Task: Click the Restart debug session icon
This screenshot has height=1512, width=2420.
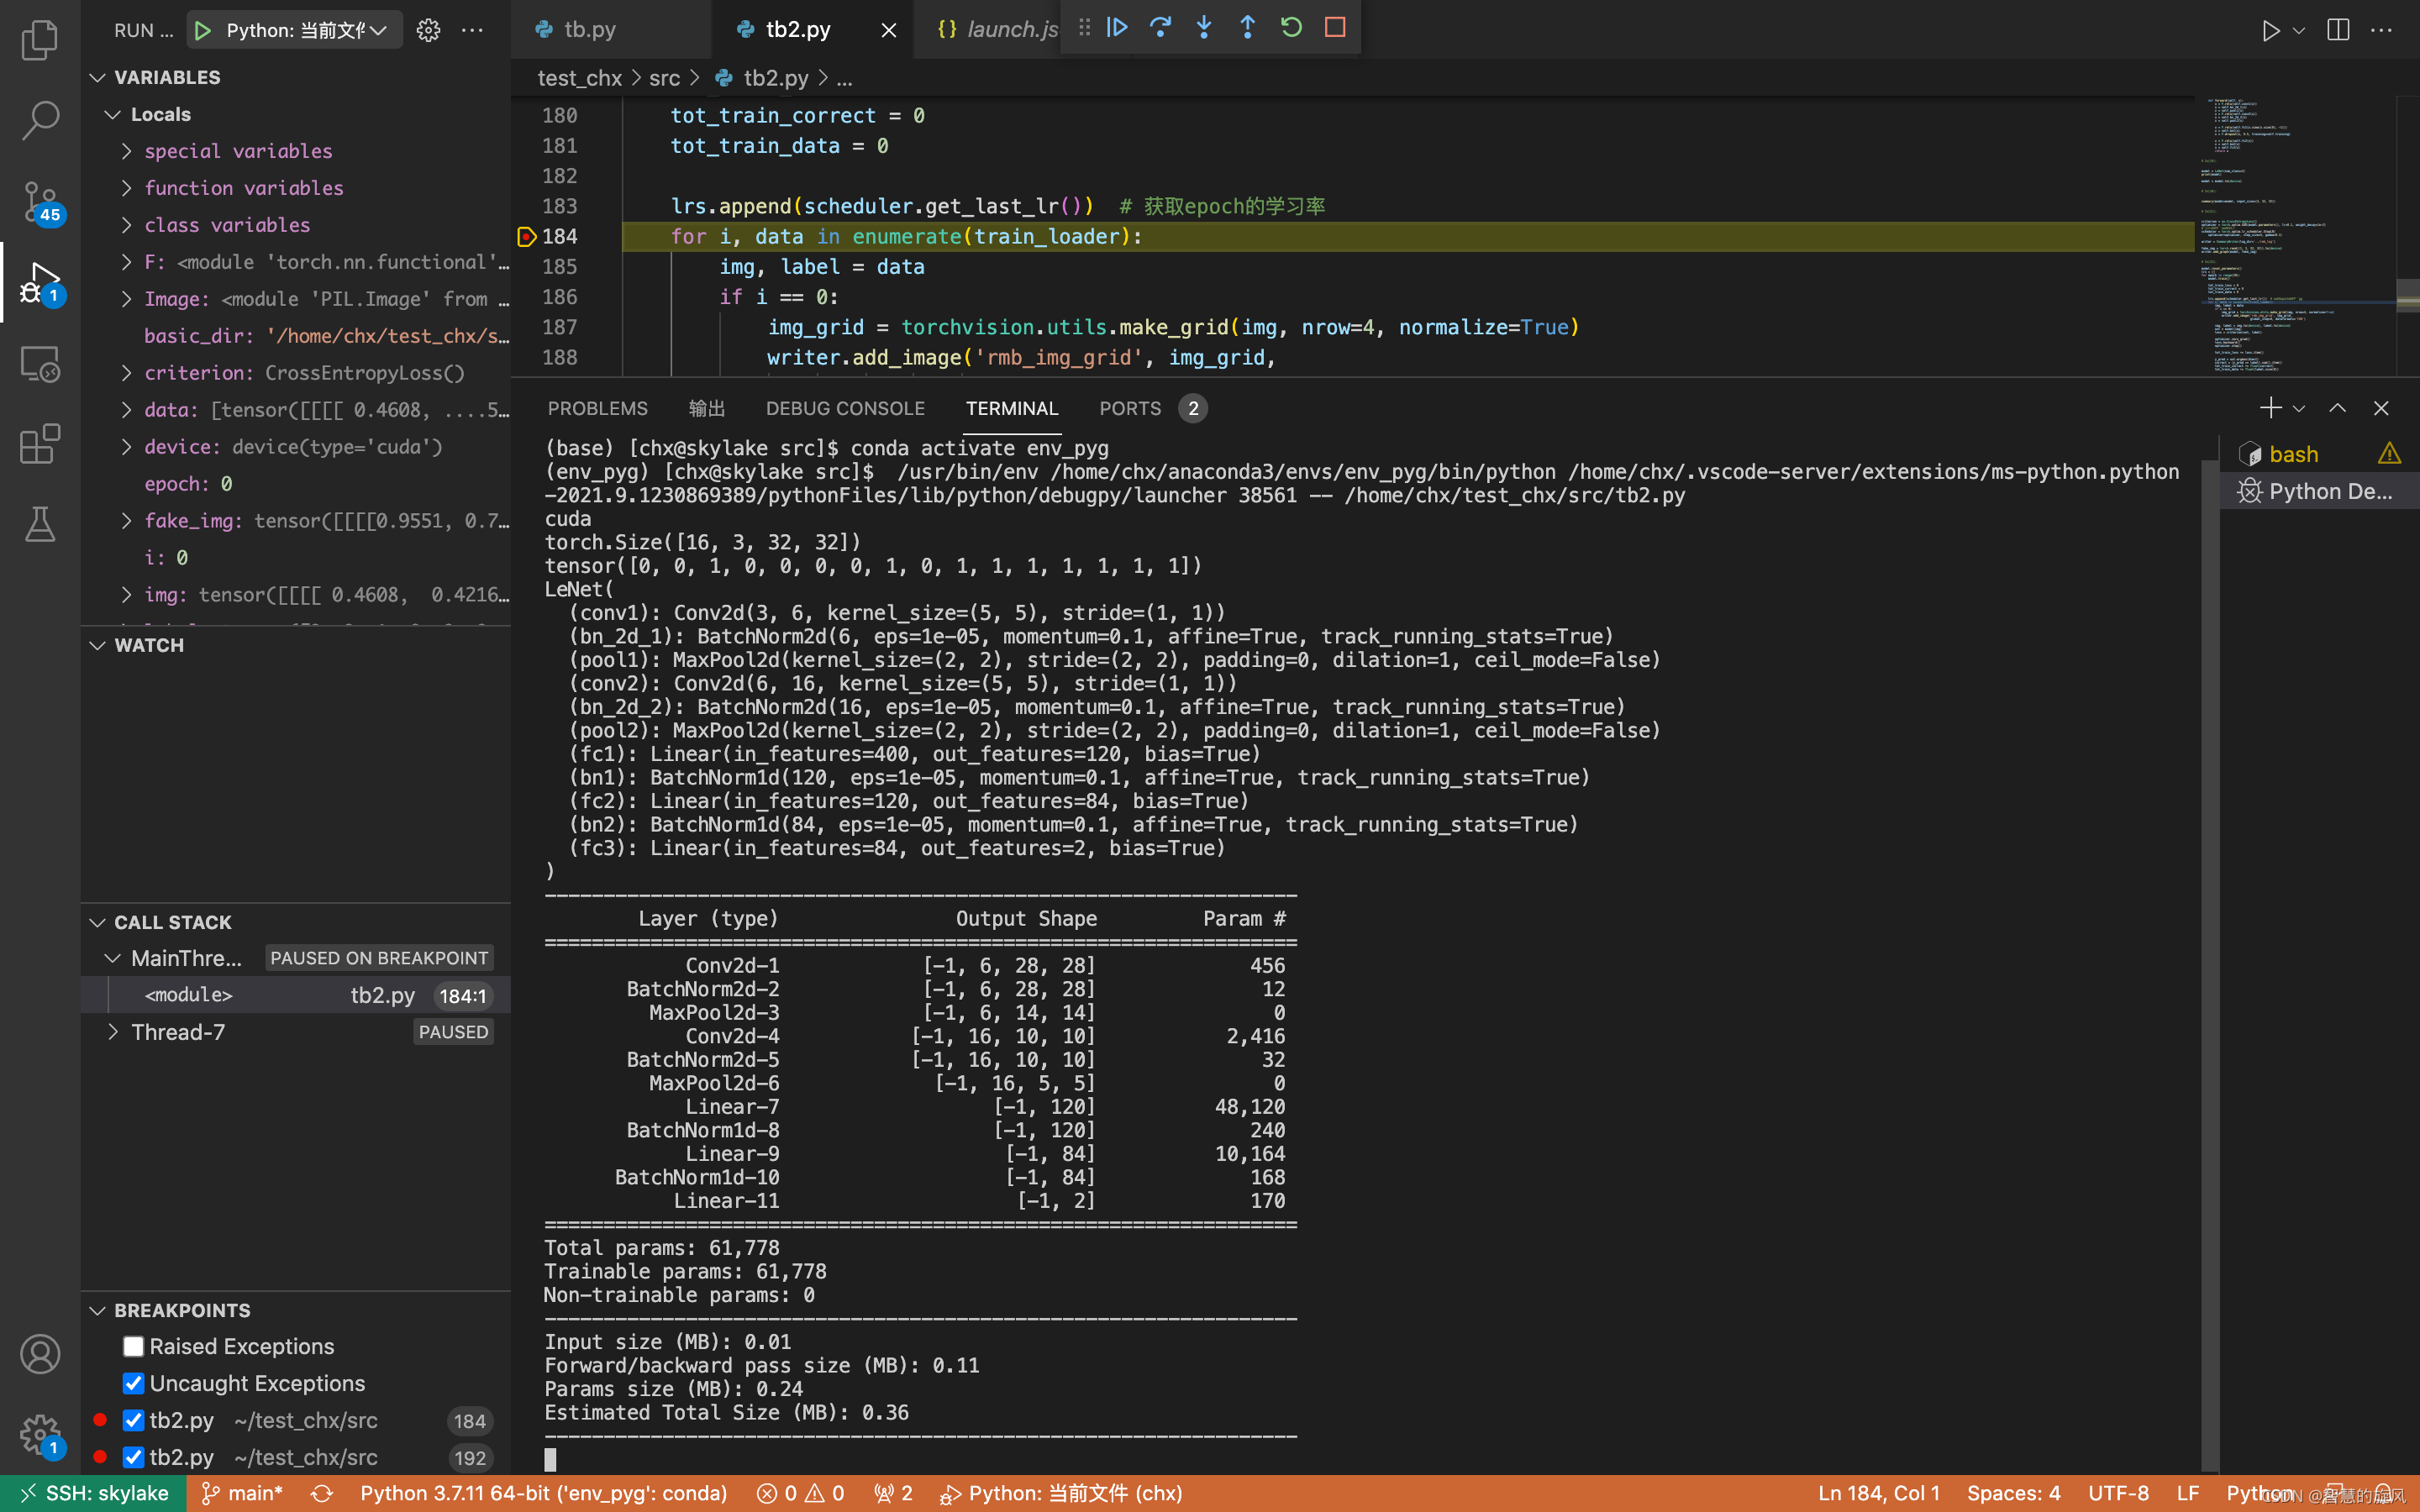Action: click(x=1289, y=28)
